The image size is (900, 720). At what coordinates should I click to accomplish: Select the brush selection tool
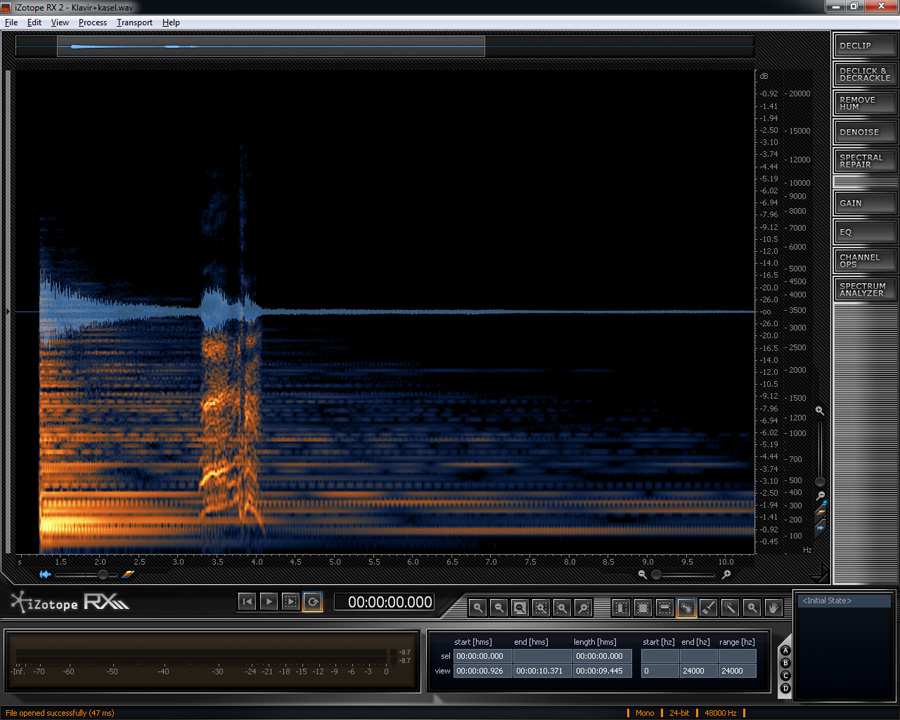[708, 607]
